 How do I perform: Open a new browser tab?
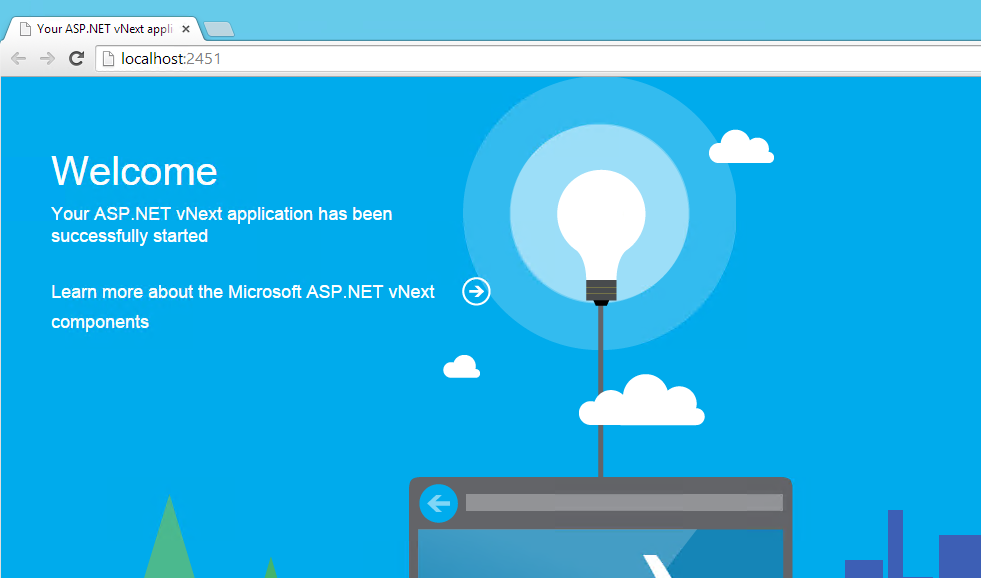click(x=219, y=29)
